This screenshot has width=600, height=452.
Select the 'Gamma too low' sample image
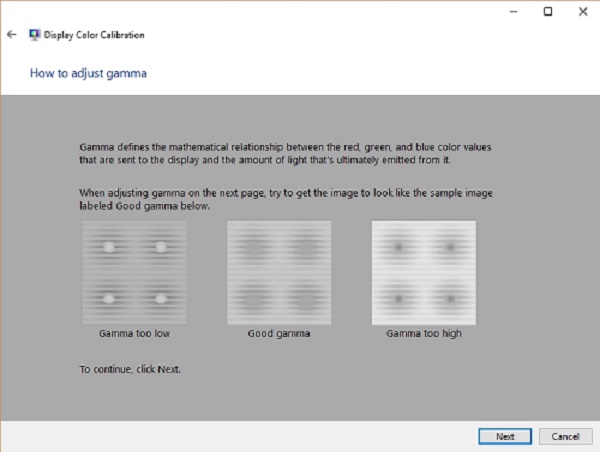[135, 273]
